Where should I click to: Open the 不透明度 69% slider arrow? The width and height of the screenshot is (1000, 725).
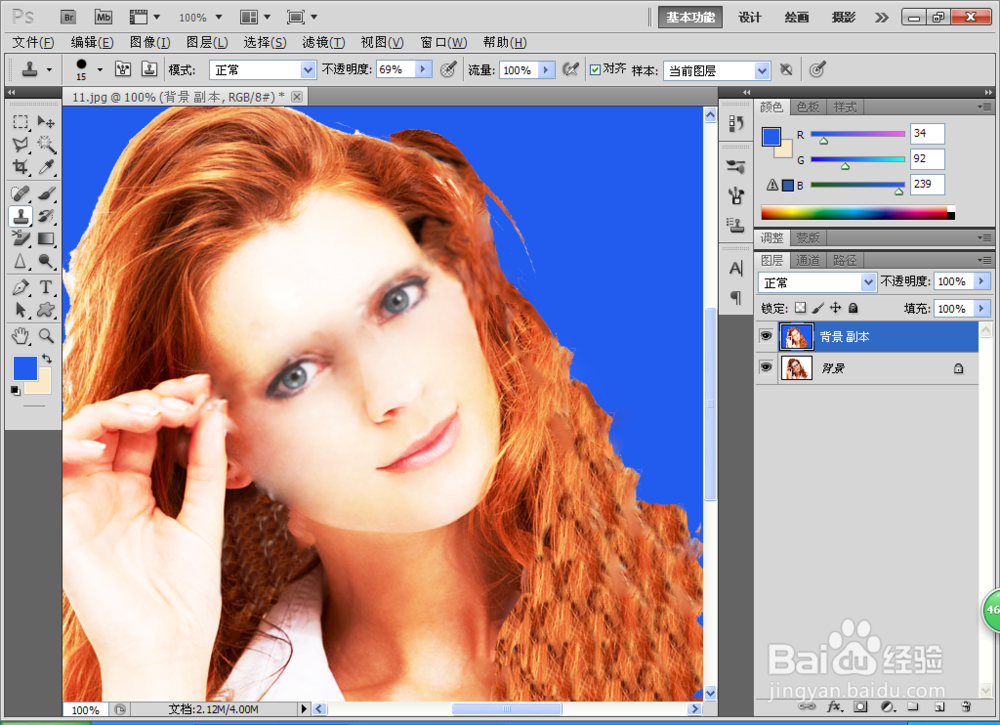pyautogui.click(x=423, y=69)
